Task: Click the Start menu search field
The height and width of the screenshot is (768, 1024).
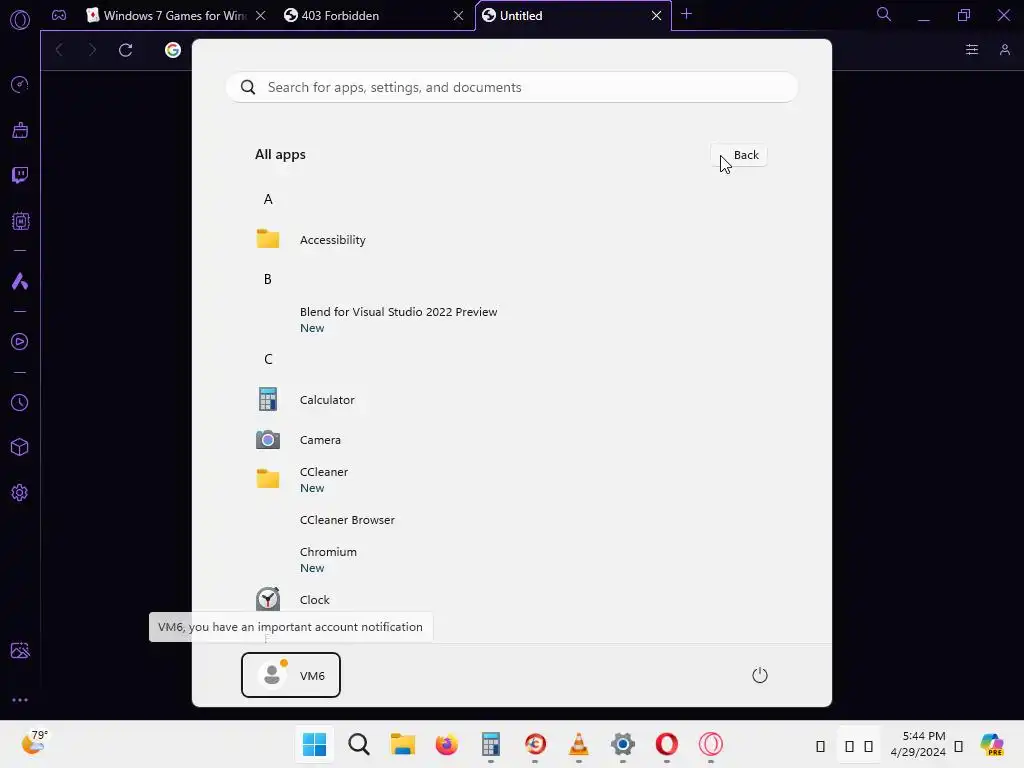Action: coord(512,88)
